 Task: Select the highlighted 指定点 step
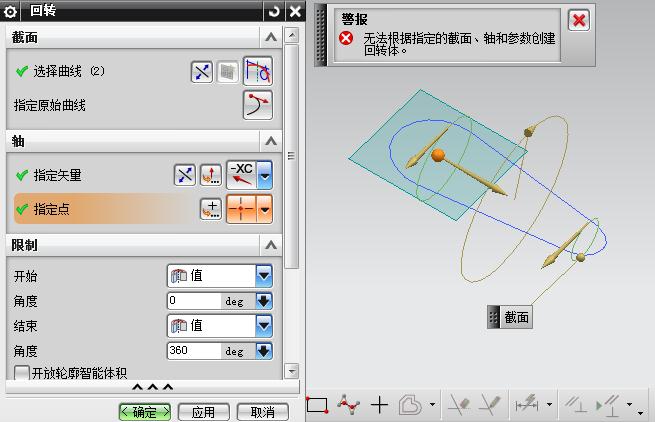coord(105,209)
